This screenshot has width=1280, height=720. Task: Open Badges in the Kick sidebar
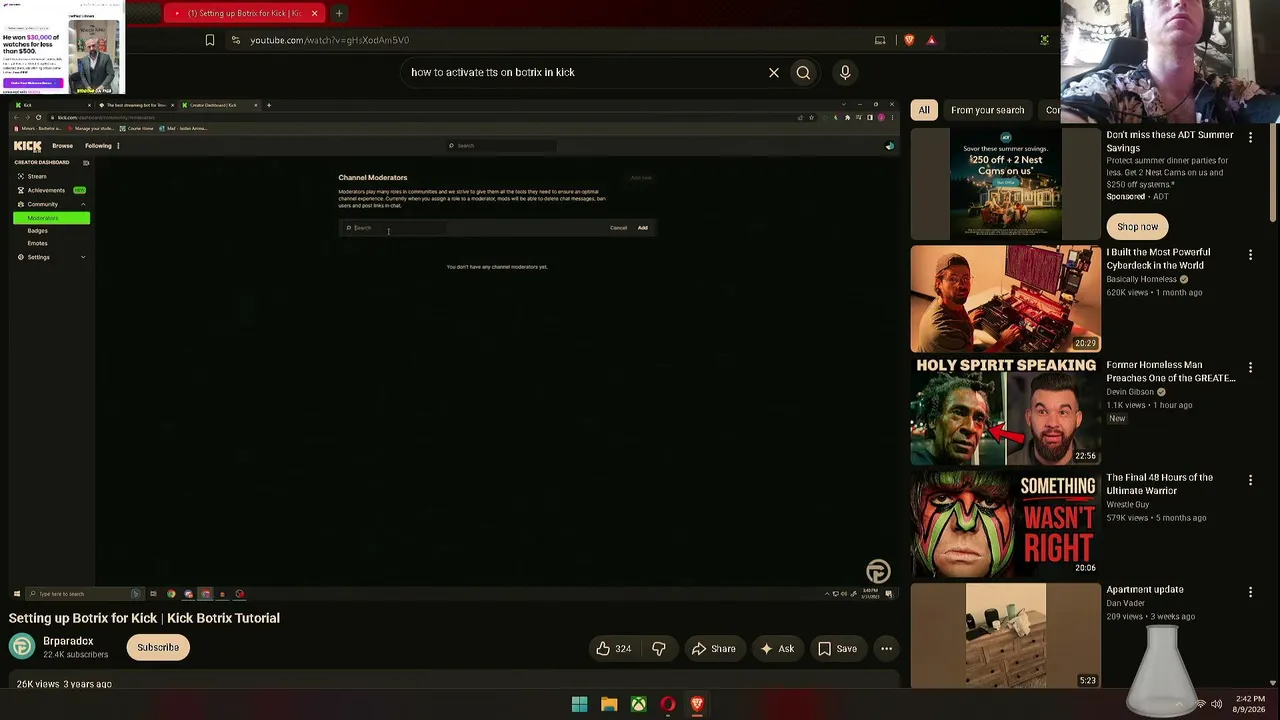[37, 231]
